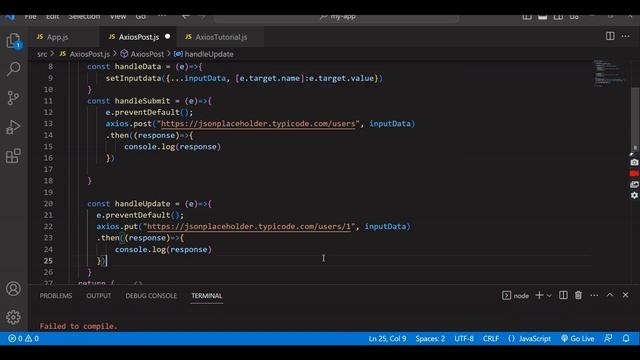
Task: Open the Manage gear icon
Action: click(13, 317)
